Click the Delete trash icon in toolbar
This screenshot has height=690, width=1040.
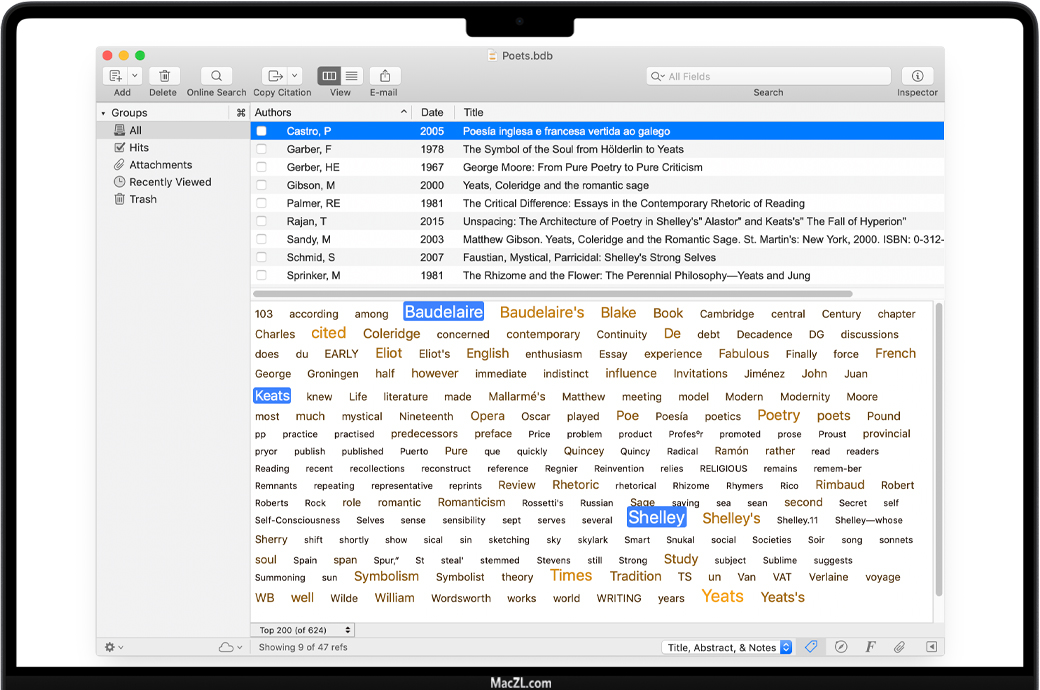coord(163,76)
